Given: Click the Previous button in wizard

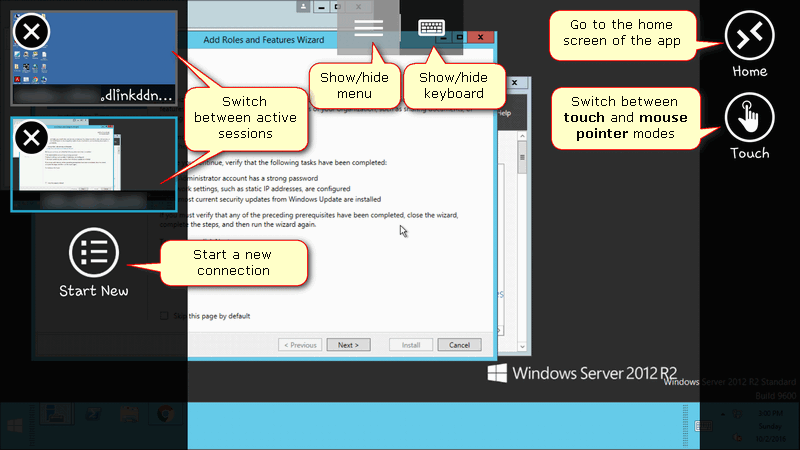Looking at the screenshot, I should (x=300, y=345).
